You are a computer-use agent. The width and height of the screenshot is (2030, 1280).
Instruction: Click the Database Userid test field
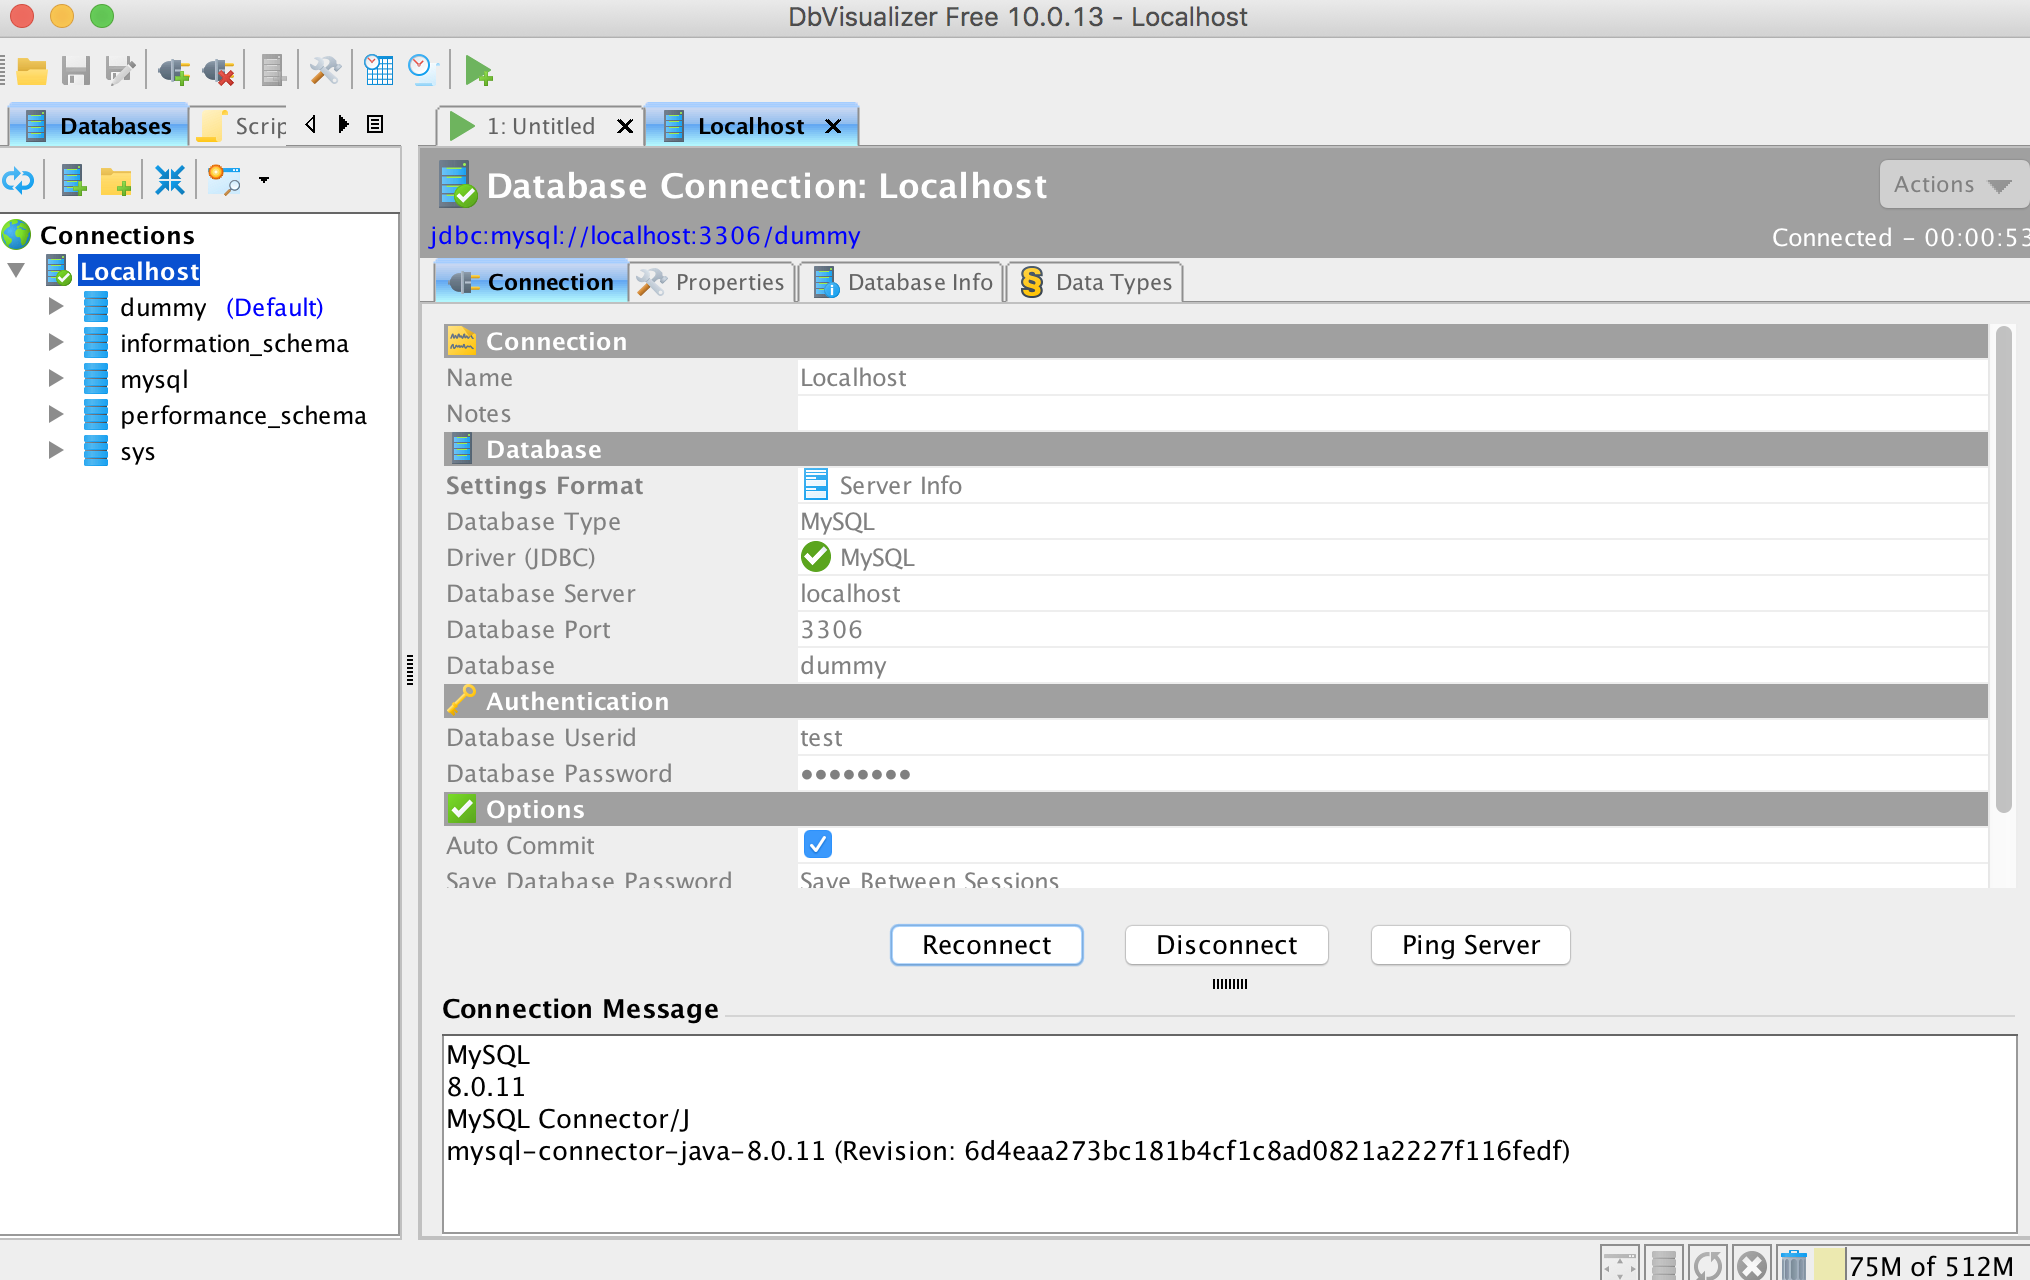[1392, 738]
